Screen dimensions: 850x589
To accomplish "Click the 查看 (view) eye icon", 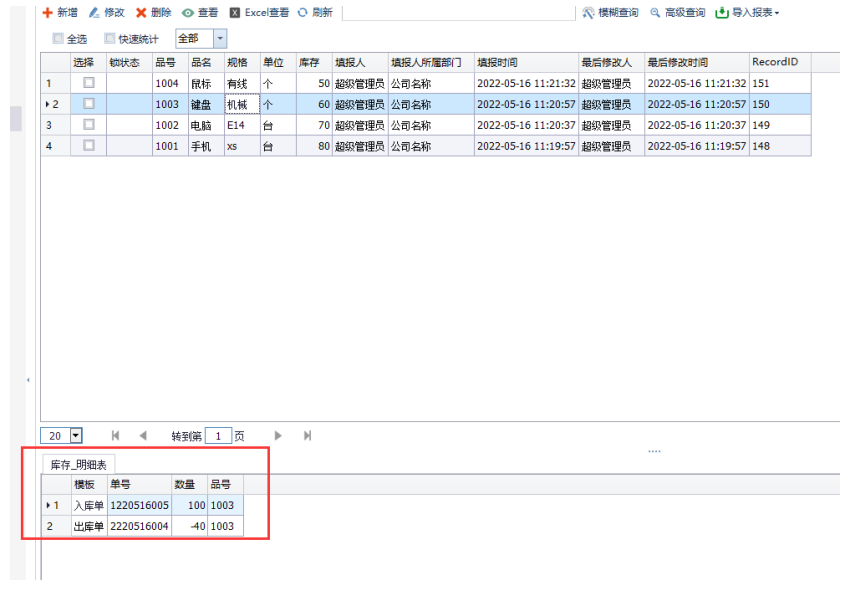I will pyautogui.click(x=187, y=13).
